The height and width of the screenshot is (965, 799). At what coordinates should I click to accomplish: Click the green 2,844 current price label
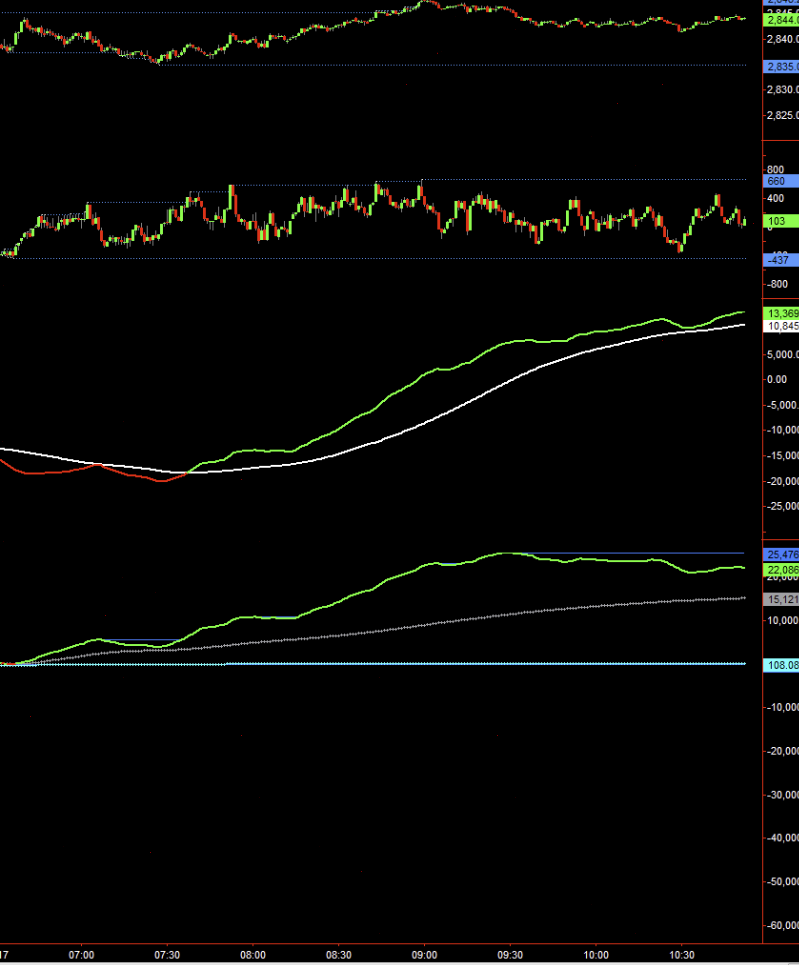781,20
